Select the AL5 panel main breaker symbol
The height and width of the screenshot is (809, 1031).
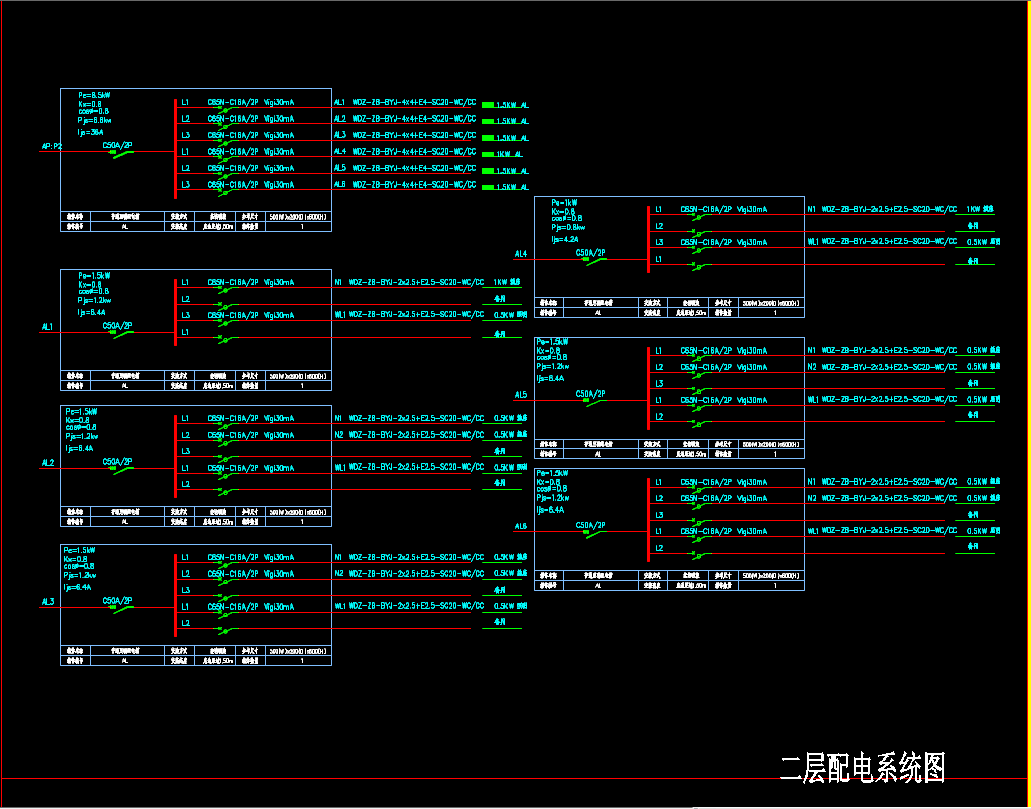click(x=596, y=401)
